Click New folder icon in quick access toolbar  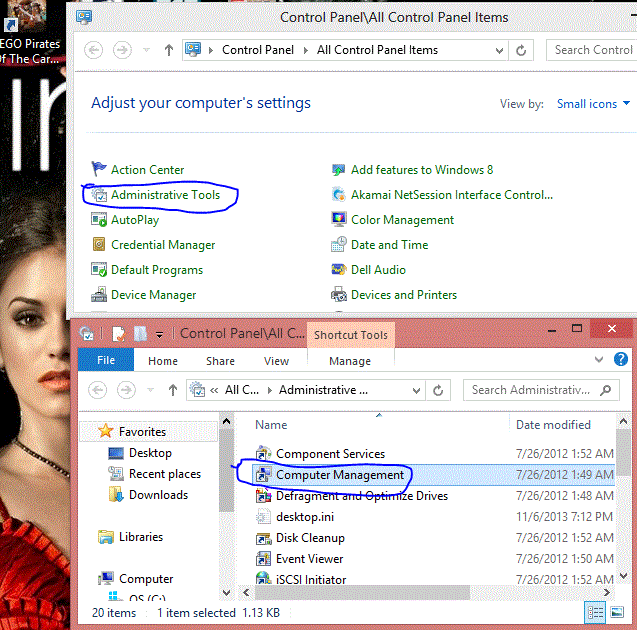point(140,334)
